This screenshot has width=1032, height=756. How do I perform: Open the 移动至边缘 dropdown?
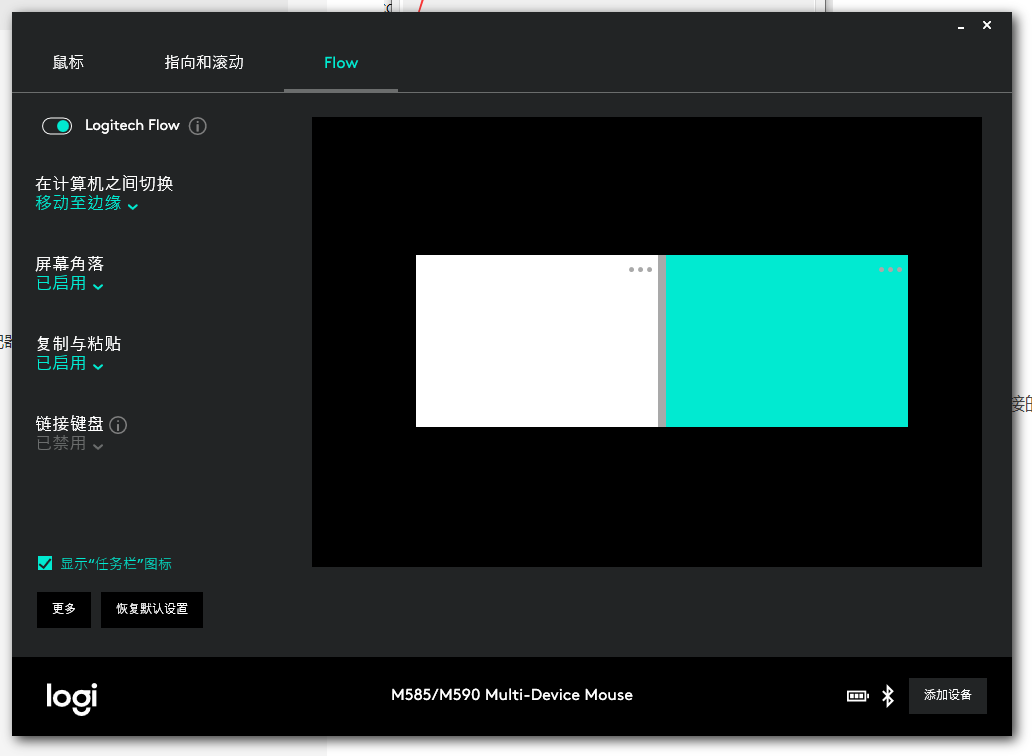(87, 202)
